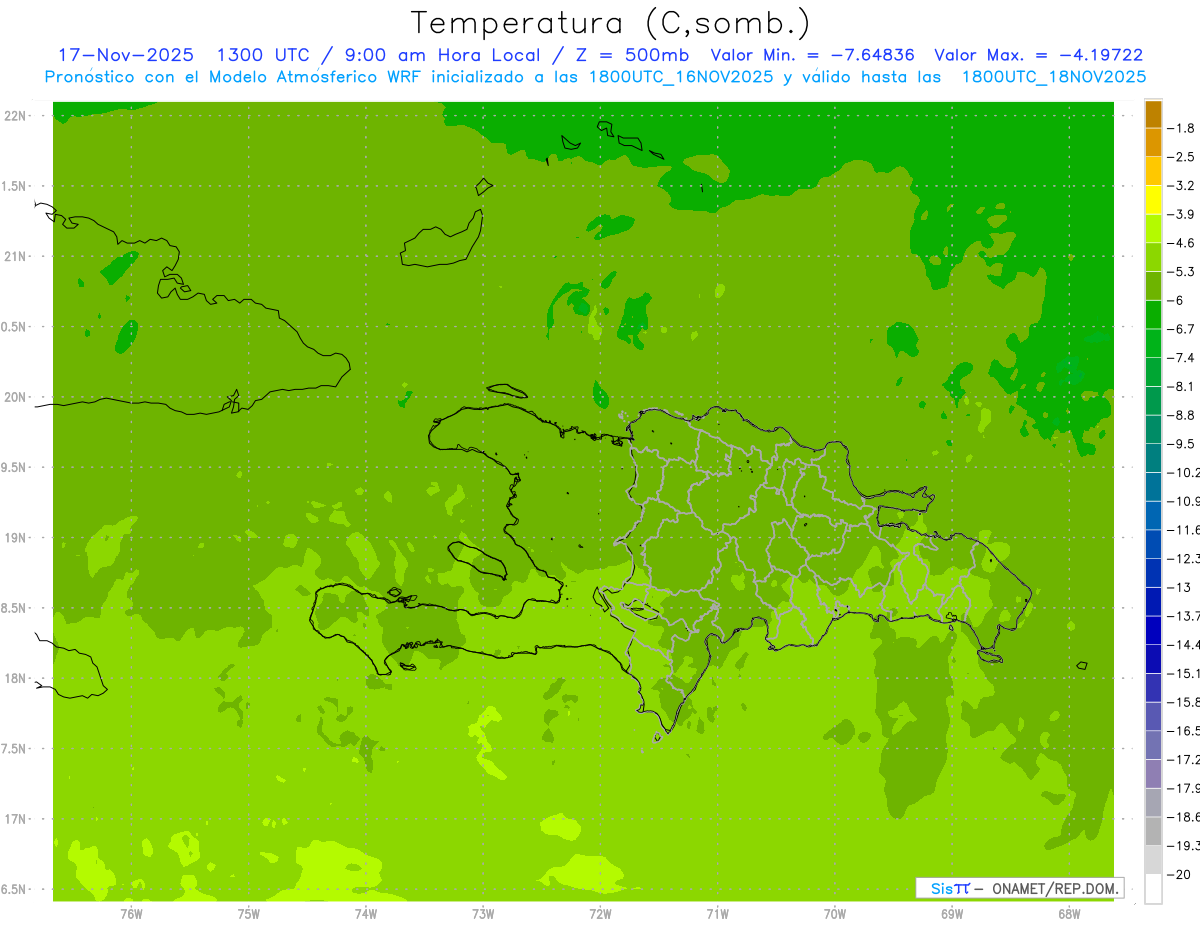Click the "74W" longitude label
Image resolution: width=1200 pixels, height=927 pixels.
pos(365,913)
